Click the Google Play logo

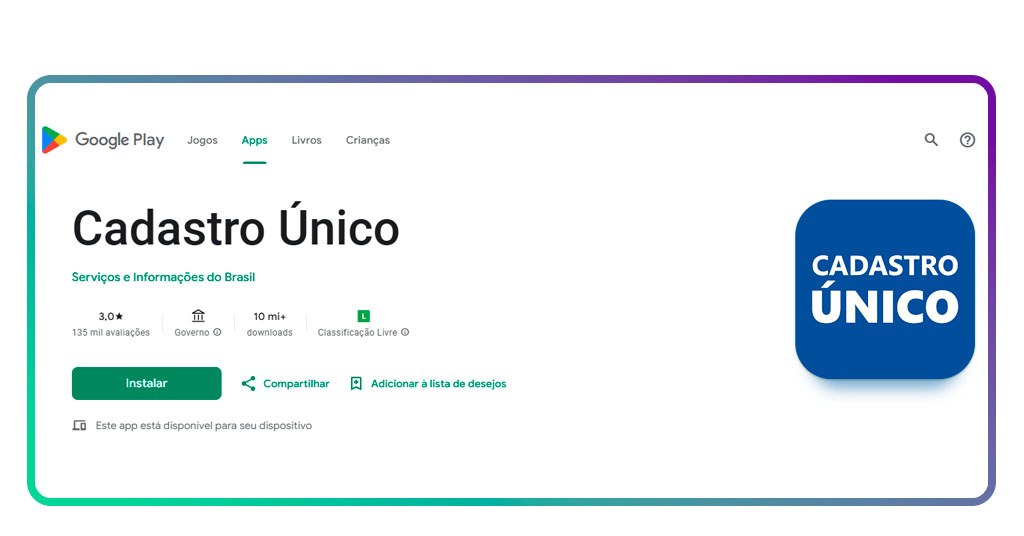click(x=102, y=140)
